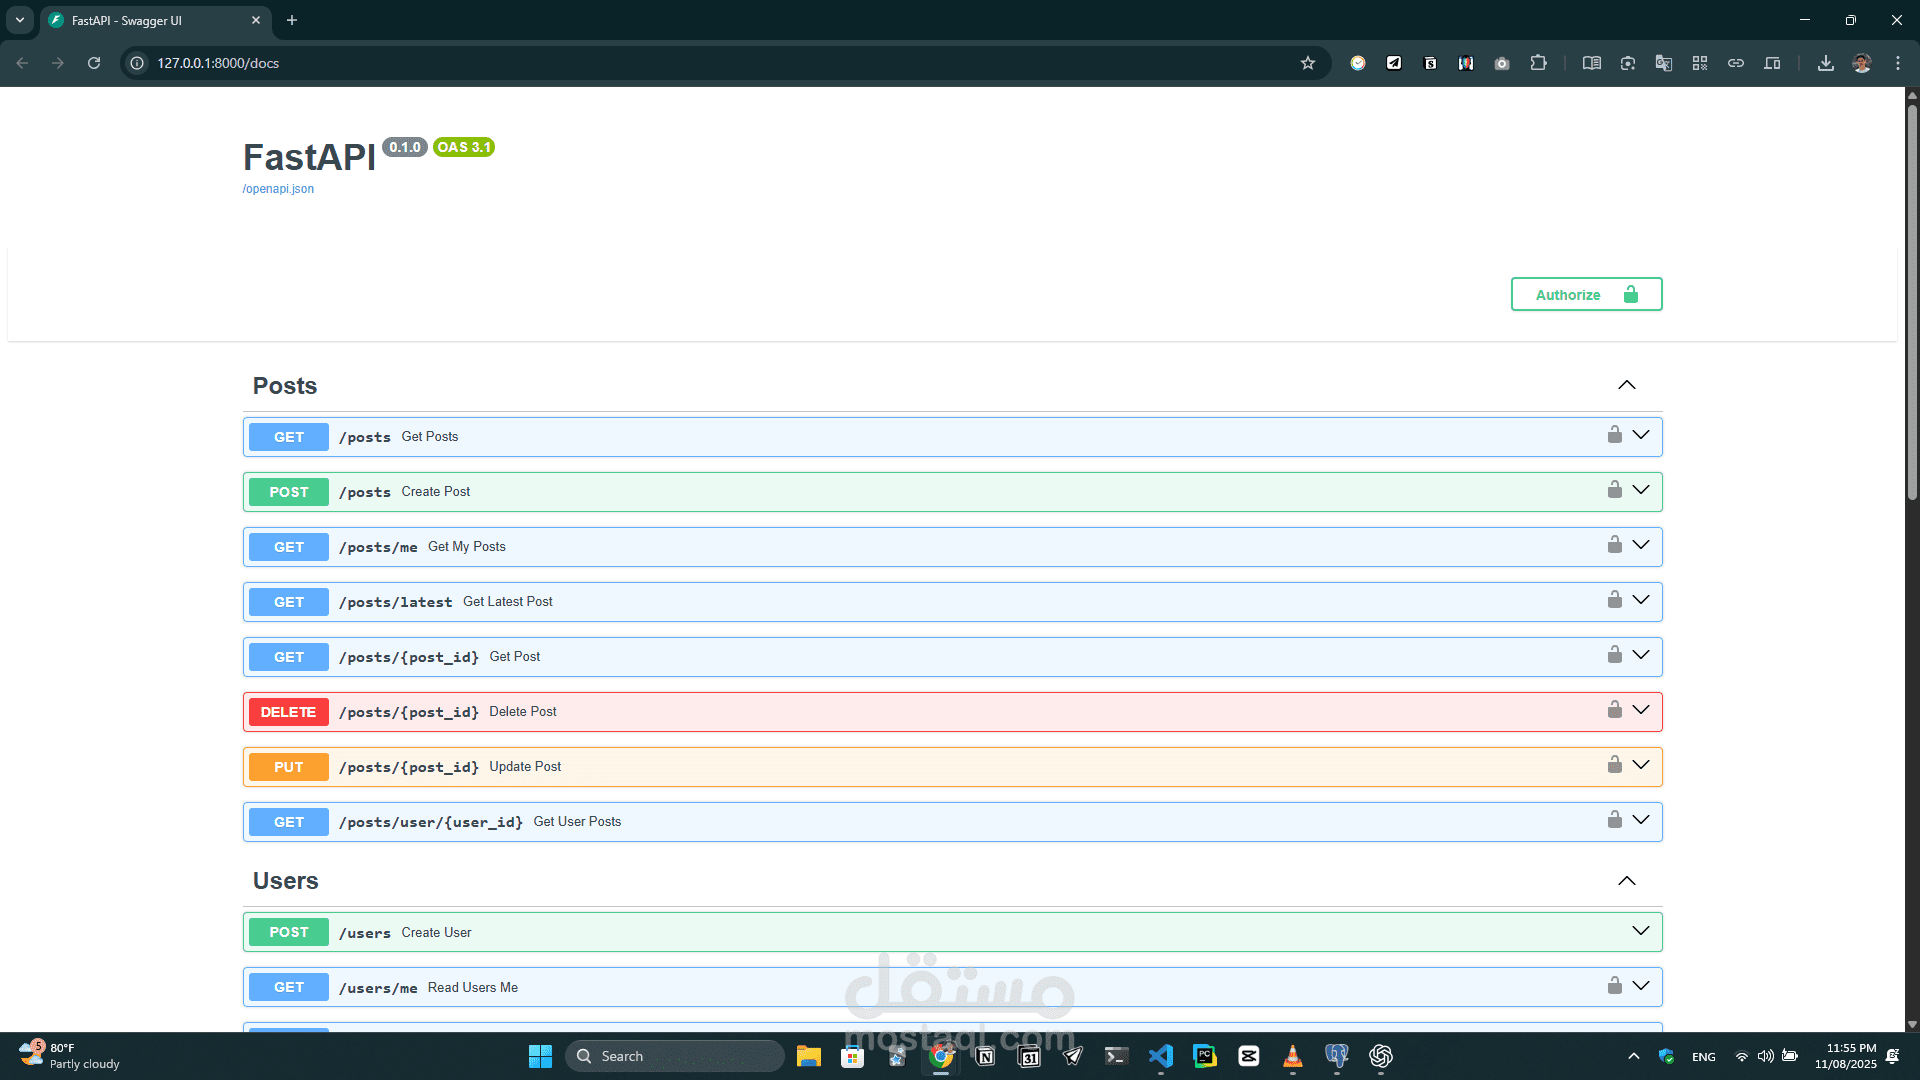The image size is (1920, 1080).
Task: Expand the GET /posts/latest endpoint chevron
Action: click(1641, 600)
